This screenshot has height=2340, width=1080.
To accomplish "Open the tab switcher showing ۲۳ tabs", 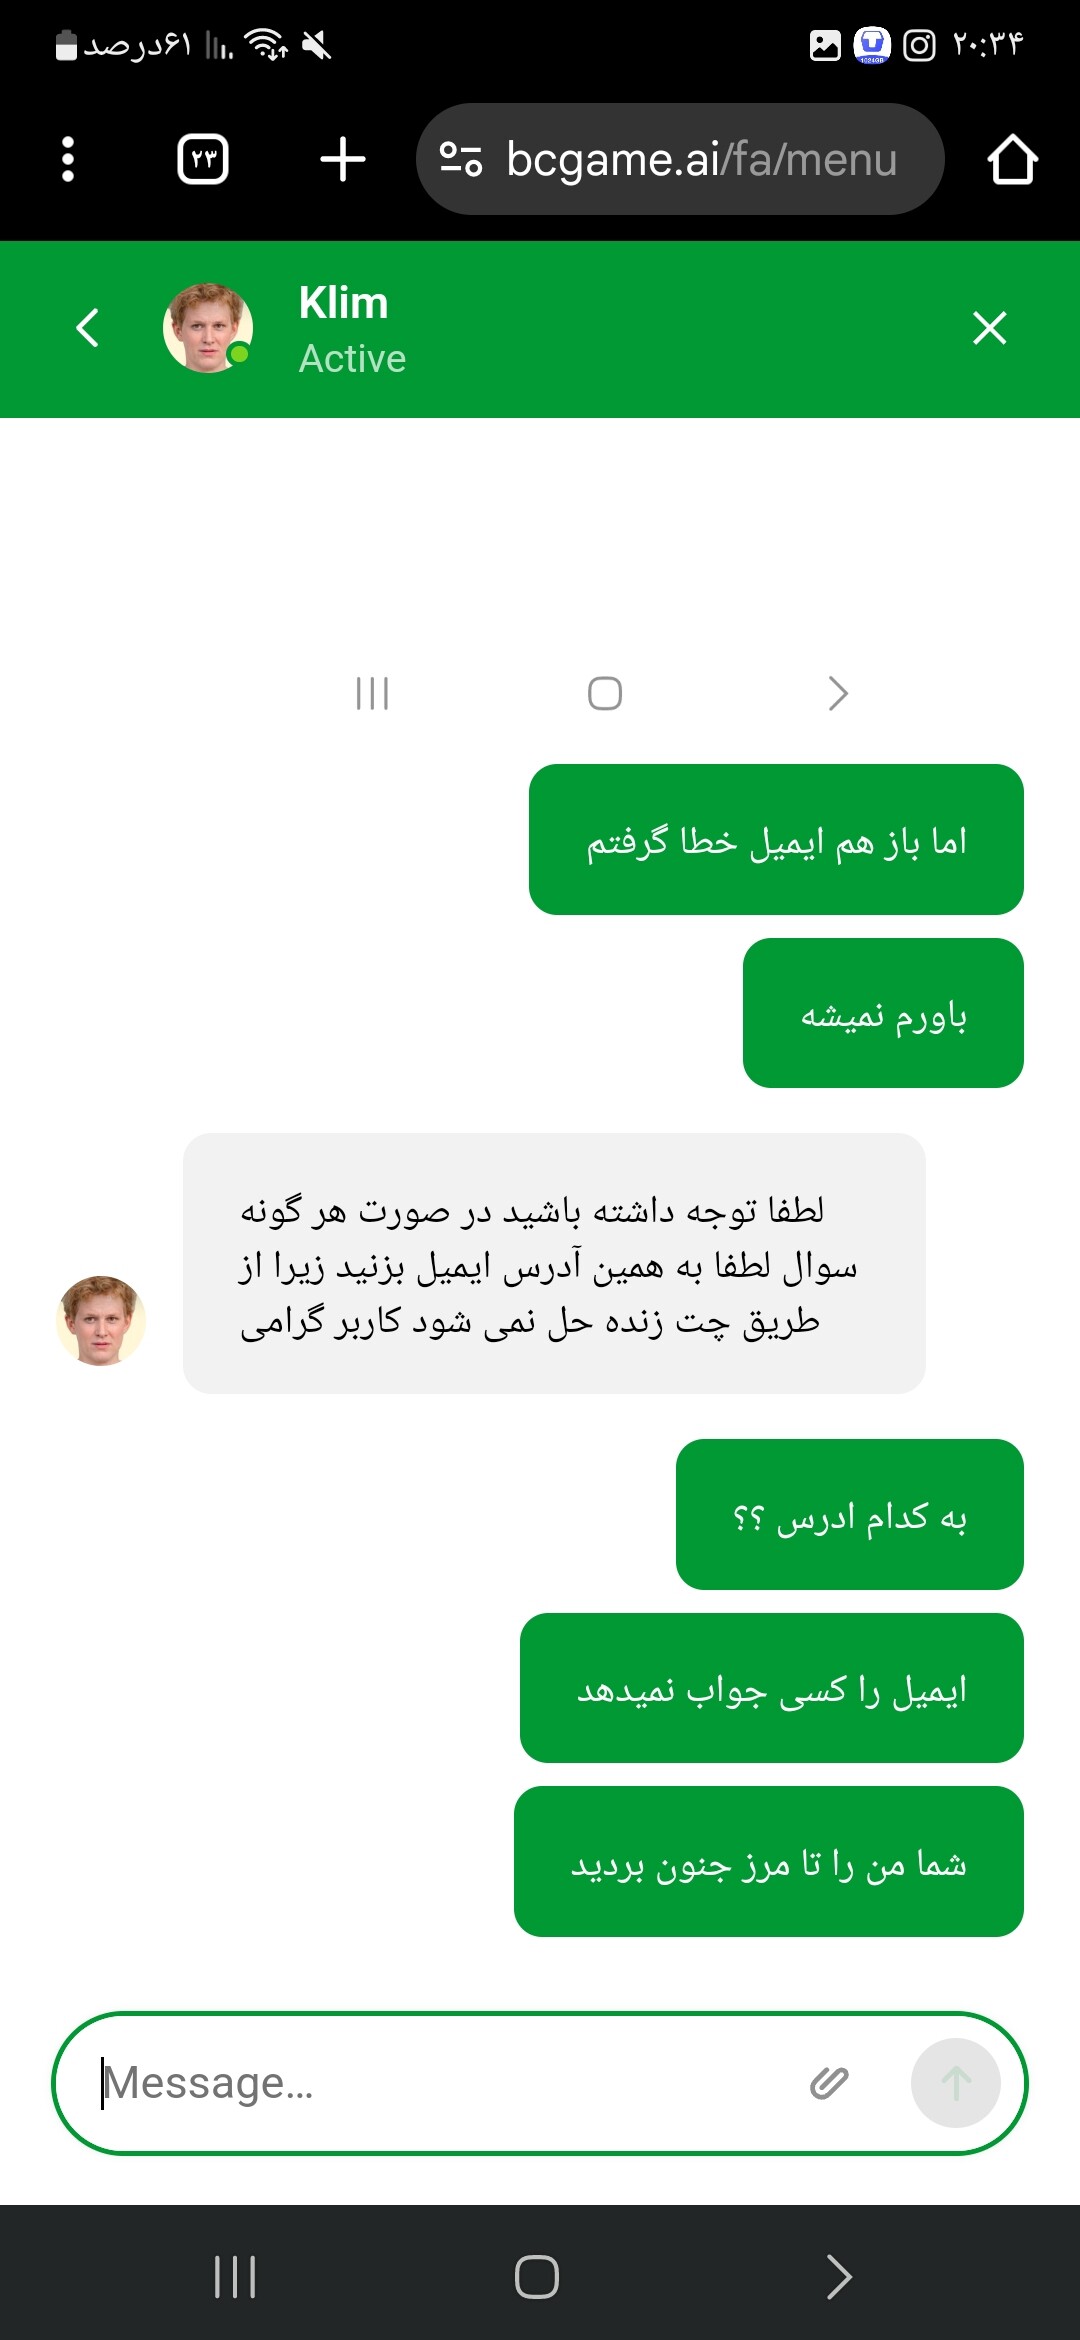I will coord(203,159).
